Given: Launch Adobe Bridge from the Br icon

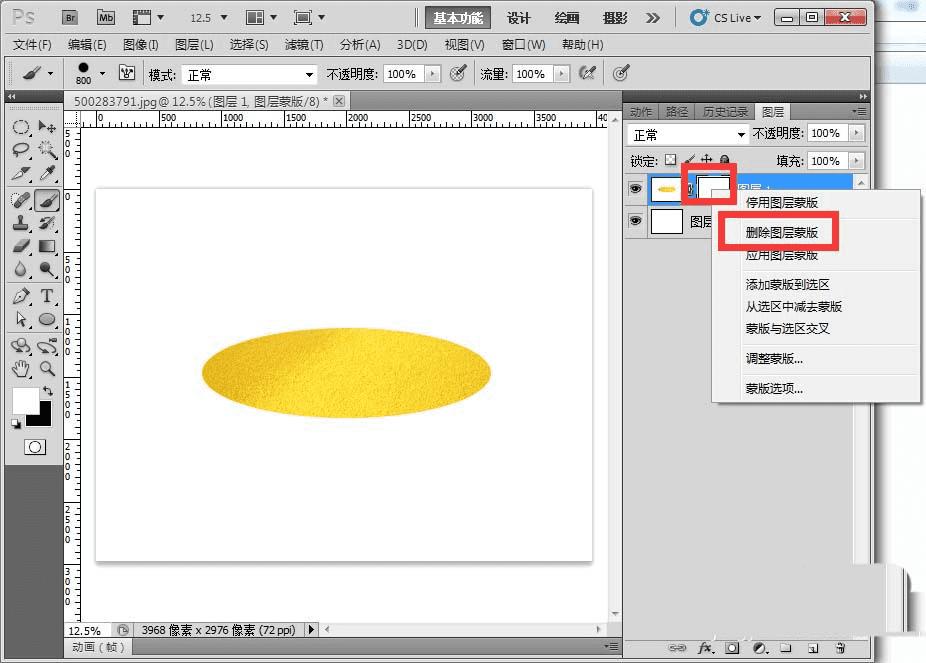Looking at the screenshot, I should pyautogui.click(x=70, y=17).
